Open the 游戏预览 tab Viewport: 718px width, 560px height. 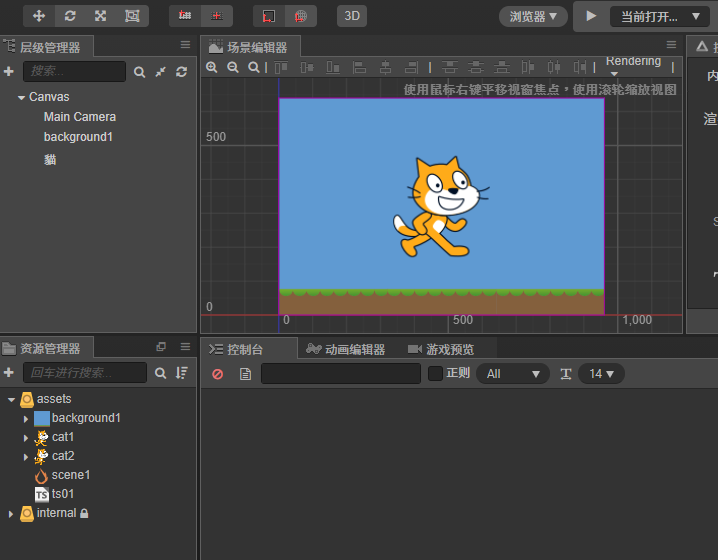click(441, 349)
